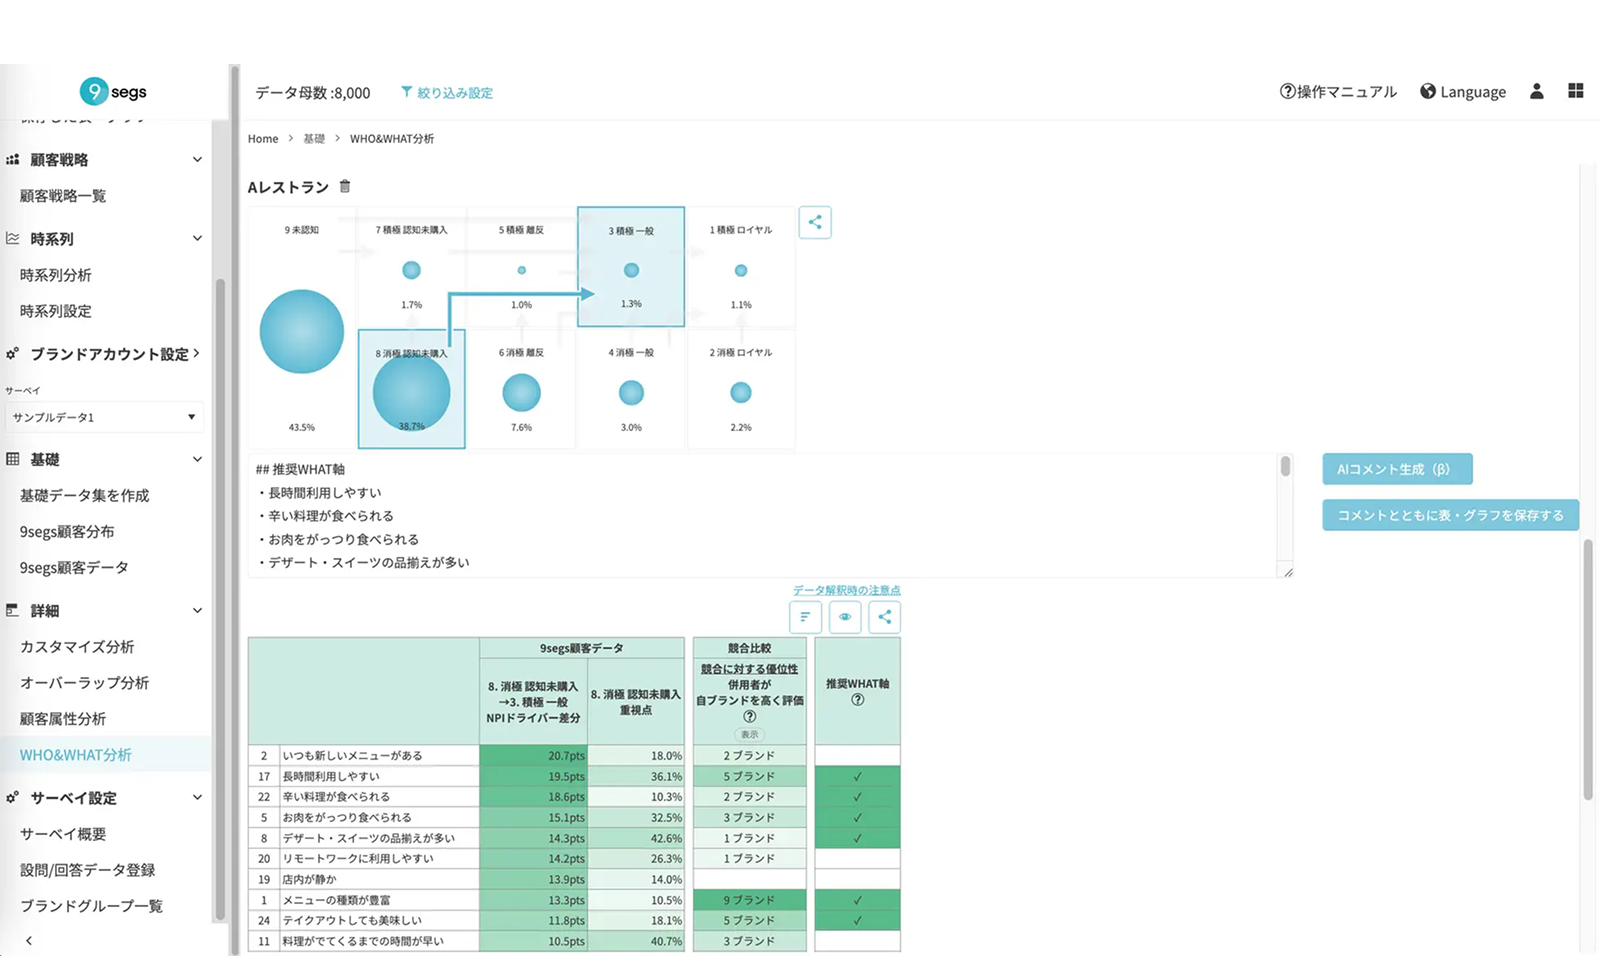Open the サンプルデータ1 survey dropdown
This screenshot has height=956, width=1600.
104,417
